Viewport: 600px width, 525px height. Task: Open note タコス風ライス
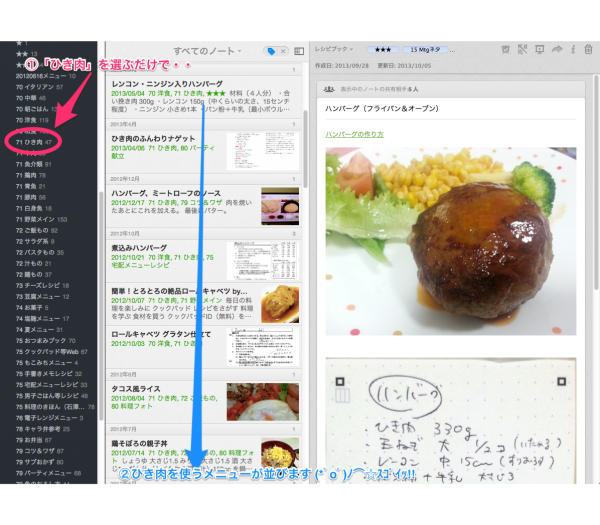pos(204,402)
